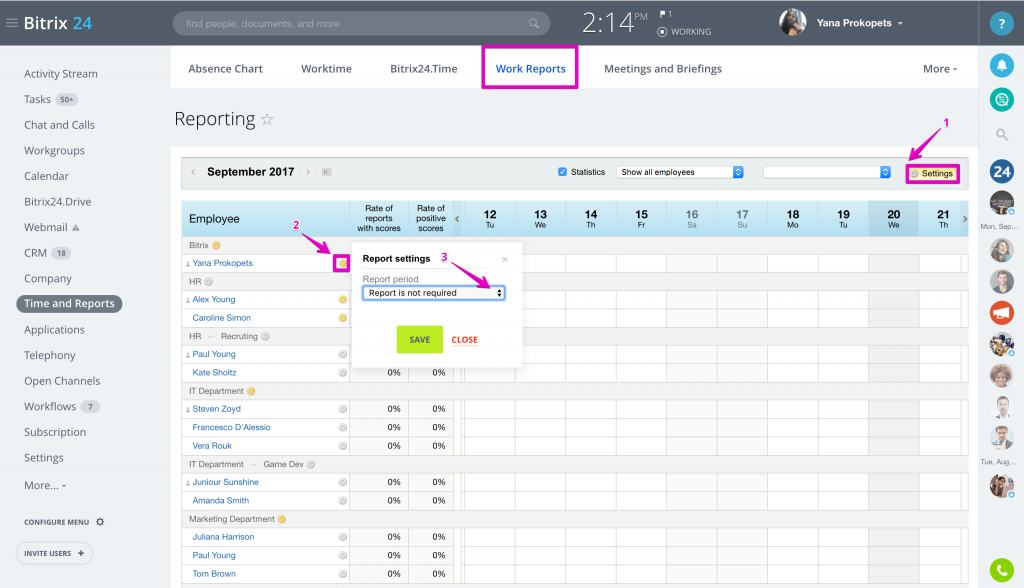Viewport: 1024px width, 588px height.
Task: Open report settings icon for Amanda Smith
Action: point(342,500)
